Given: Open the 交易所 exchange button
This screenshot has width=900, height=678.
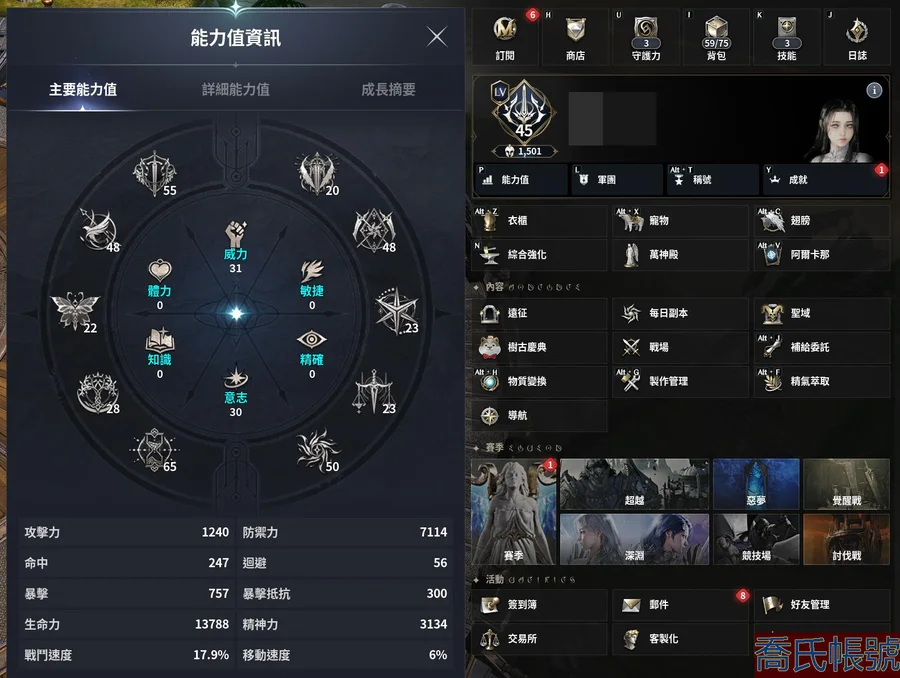Looking at the screenshot, I should [x=539, y=638].
